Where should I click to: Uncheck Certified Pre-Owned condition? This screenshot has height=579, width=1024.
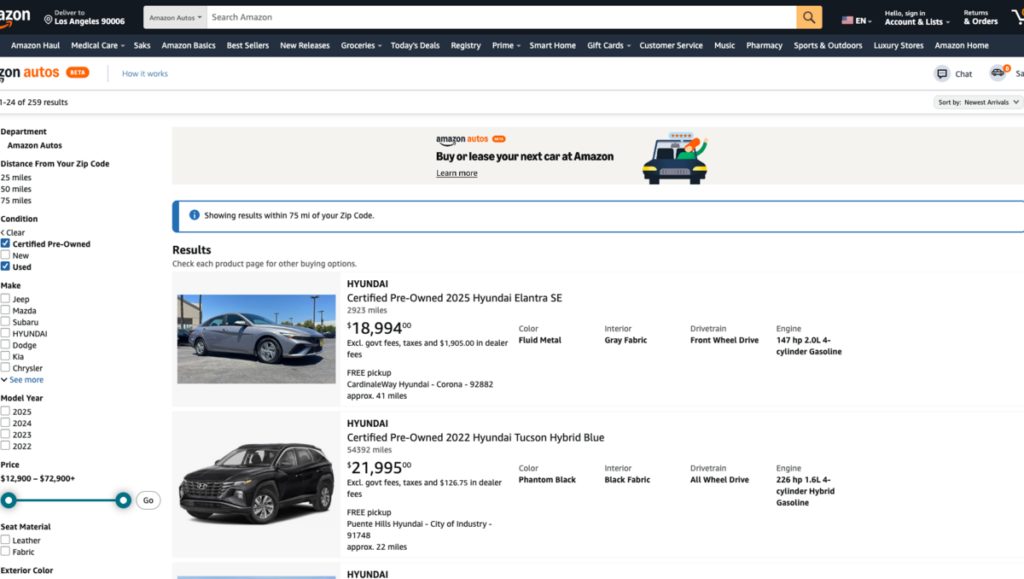[x=5, y=243]
